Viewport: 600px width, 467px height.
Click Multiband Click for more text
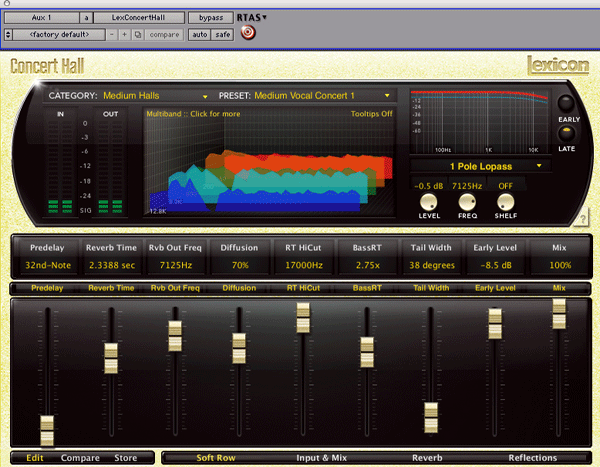[193, 114]
